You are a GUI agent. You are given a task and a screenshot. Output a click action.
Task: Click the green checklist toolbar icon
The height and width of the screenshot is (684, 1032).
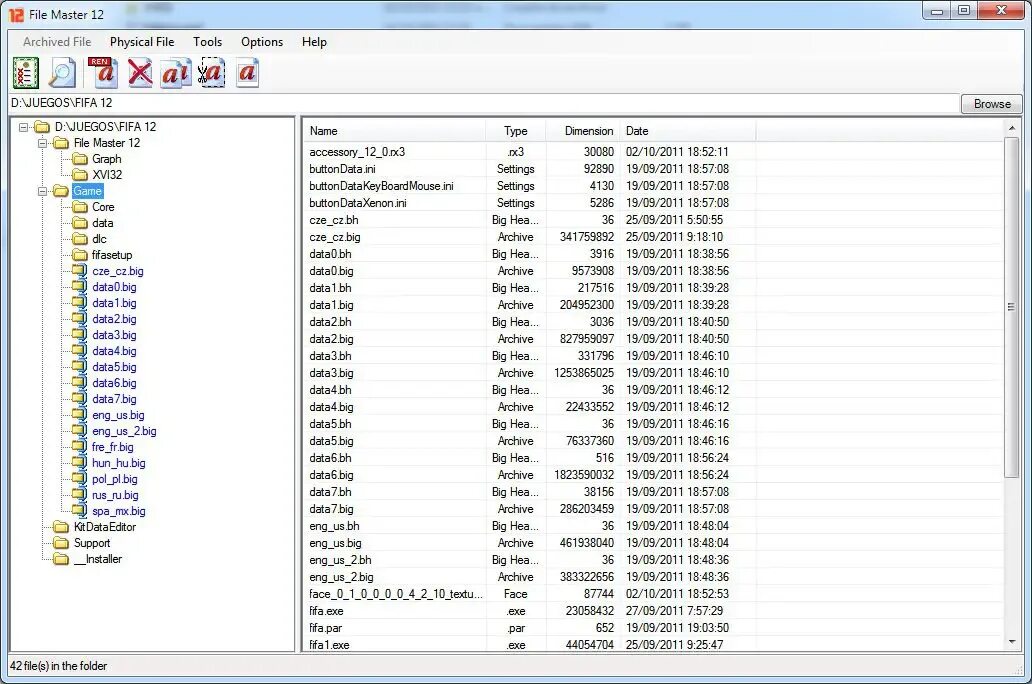(26, 72)
